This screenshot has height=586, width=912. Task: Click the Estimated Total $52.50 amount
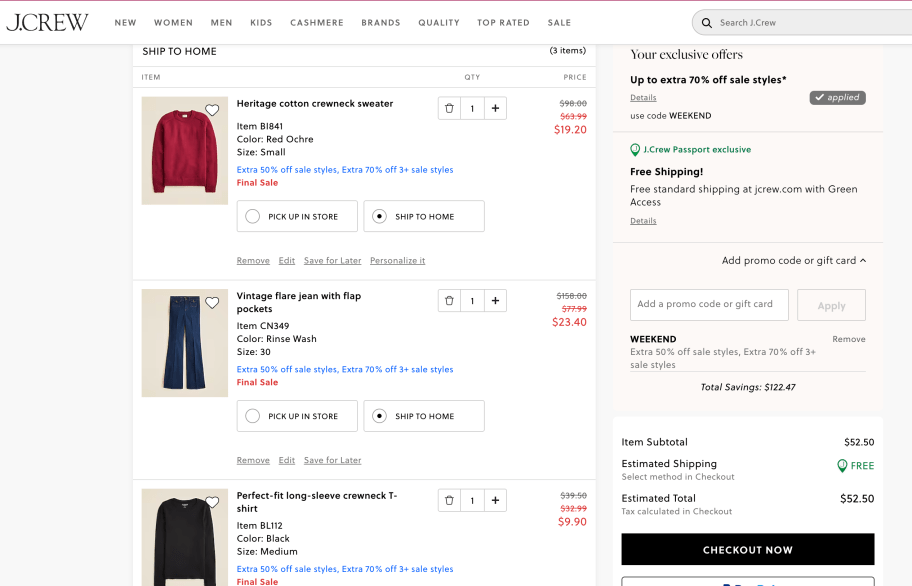(x=857, y=499)
